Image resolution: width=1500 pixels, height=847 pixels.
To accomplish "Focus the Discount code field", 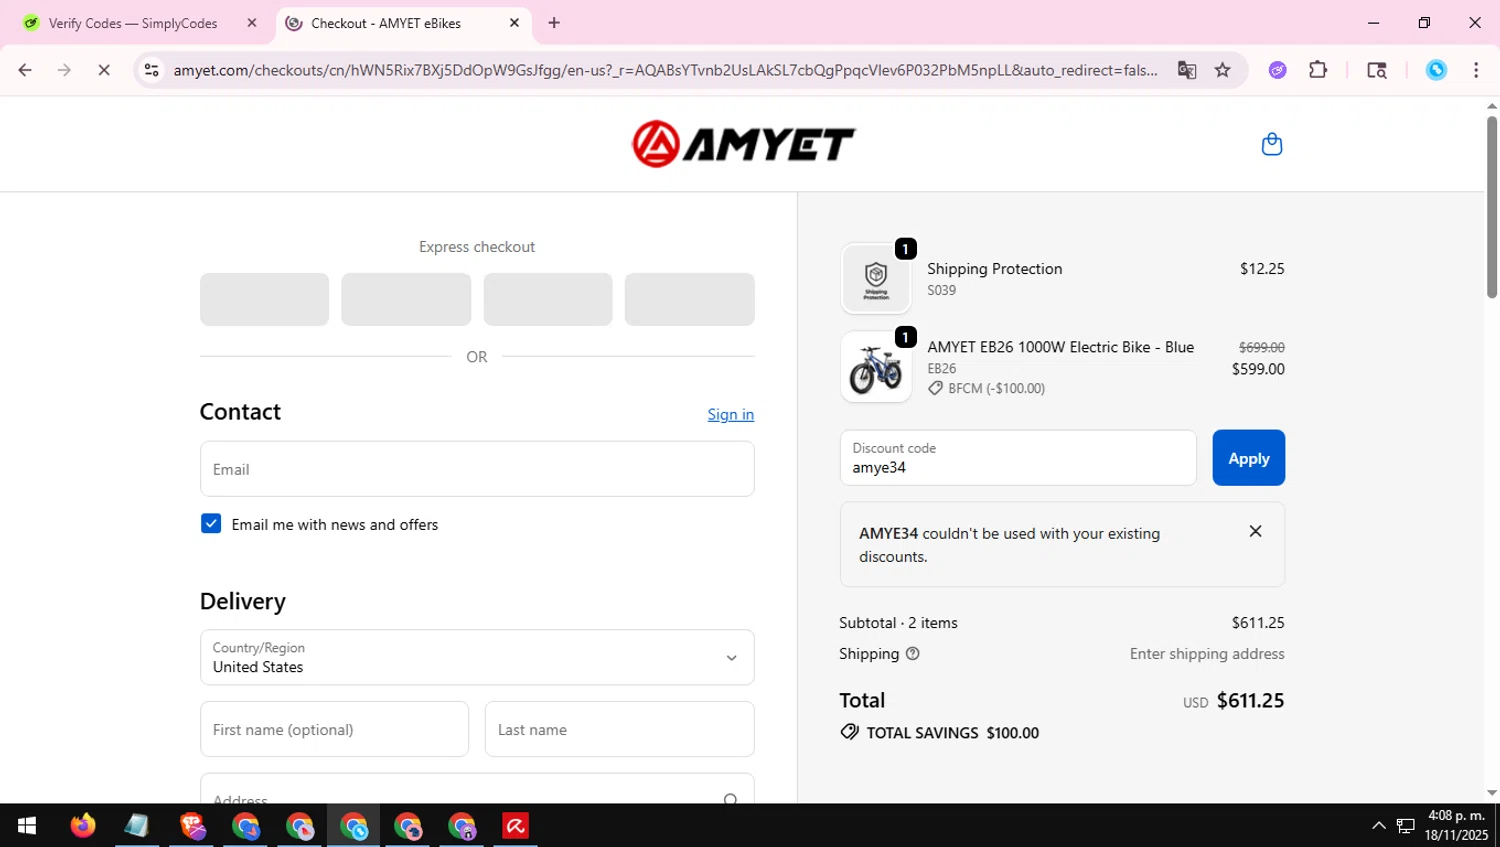I will (1018, 458).
